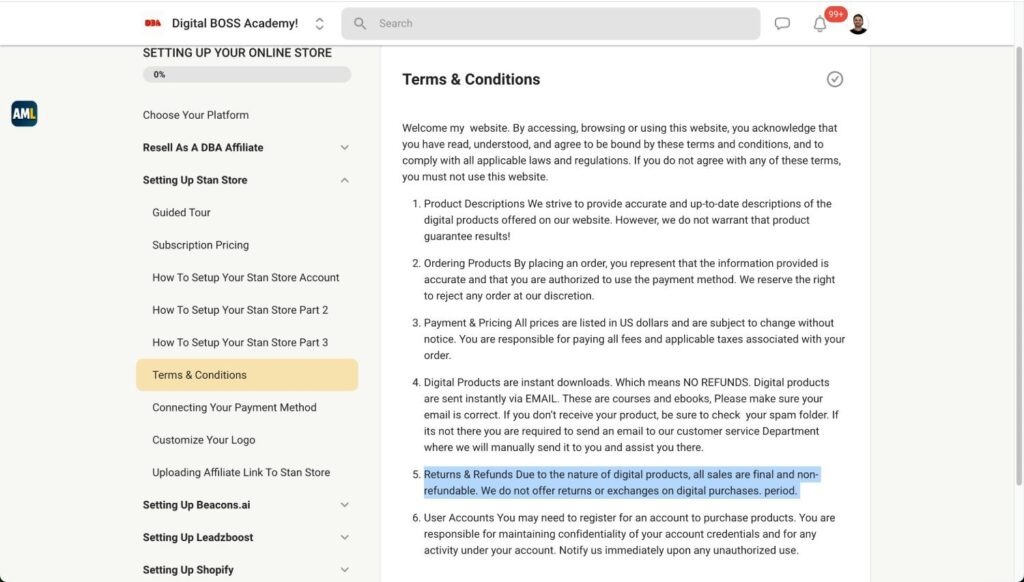The height and width of the screenshot is (582, 1024).
Task: Open How To Setup Your Stan Store Part 2
Action: click(x=240, y=310)
